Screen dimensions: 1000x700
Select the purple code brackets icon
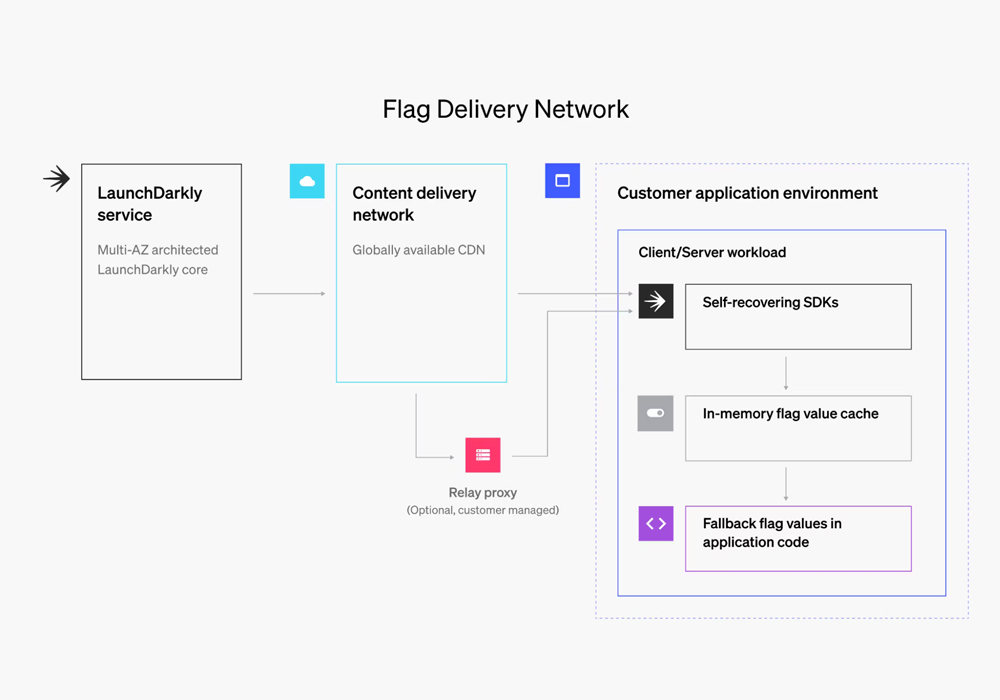pyautogui.click(x=656, y=523)
